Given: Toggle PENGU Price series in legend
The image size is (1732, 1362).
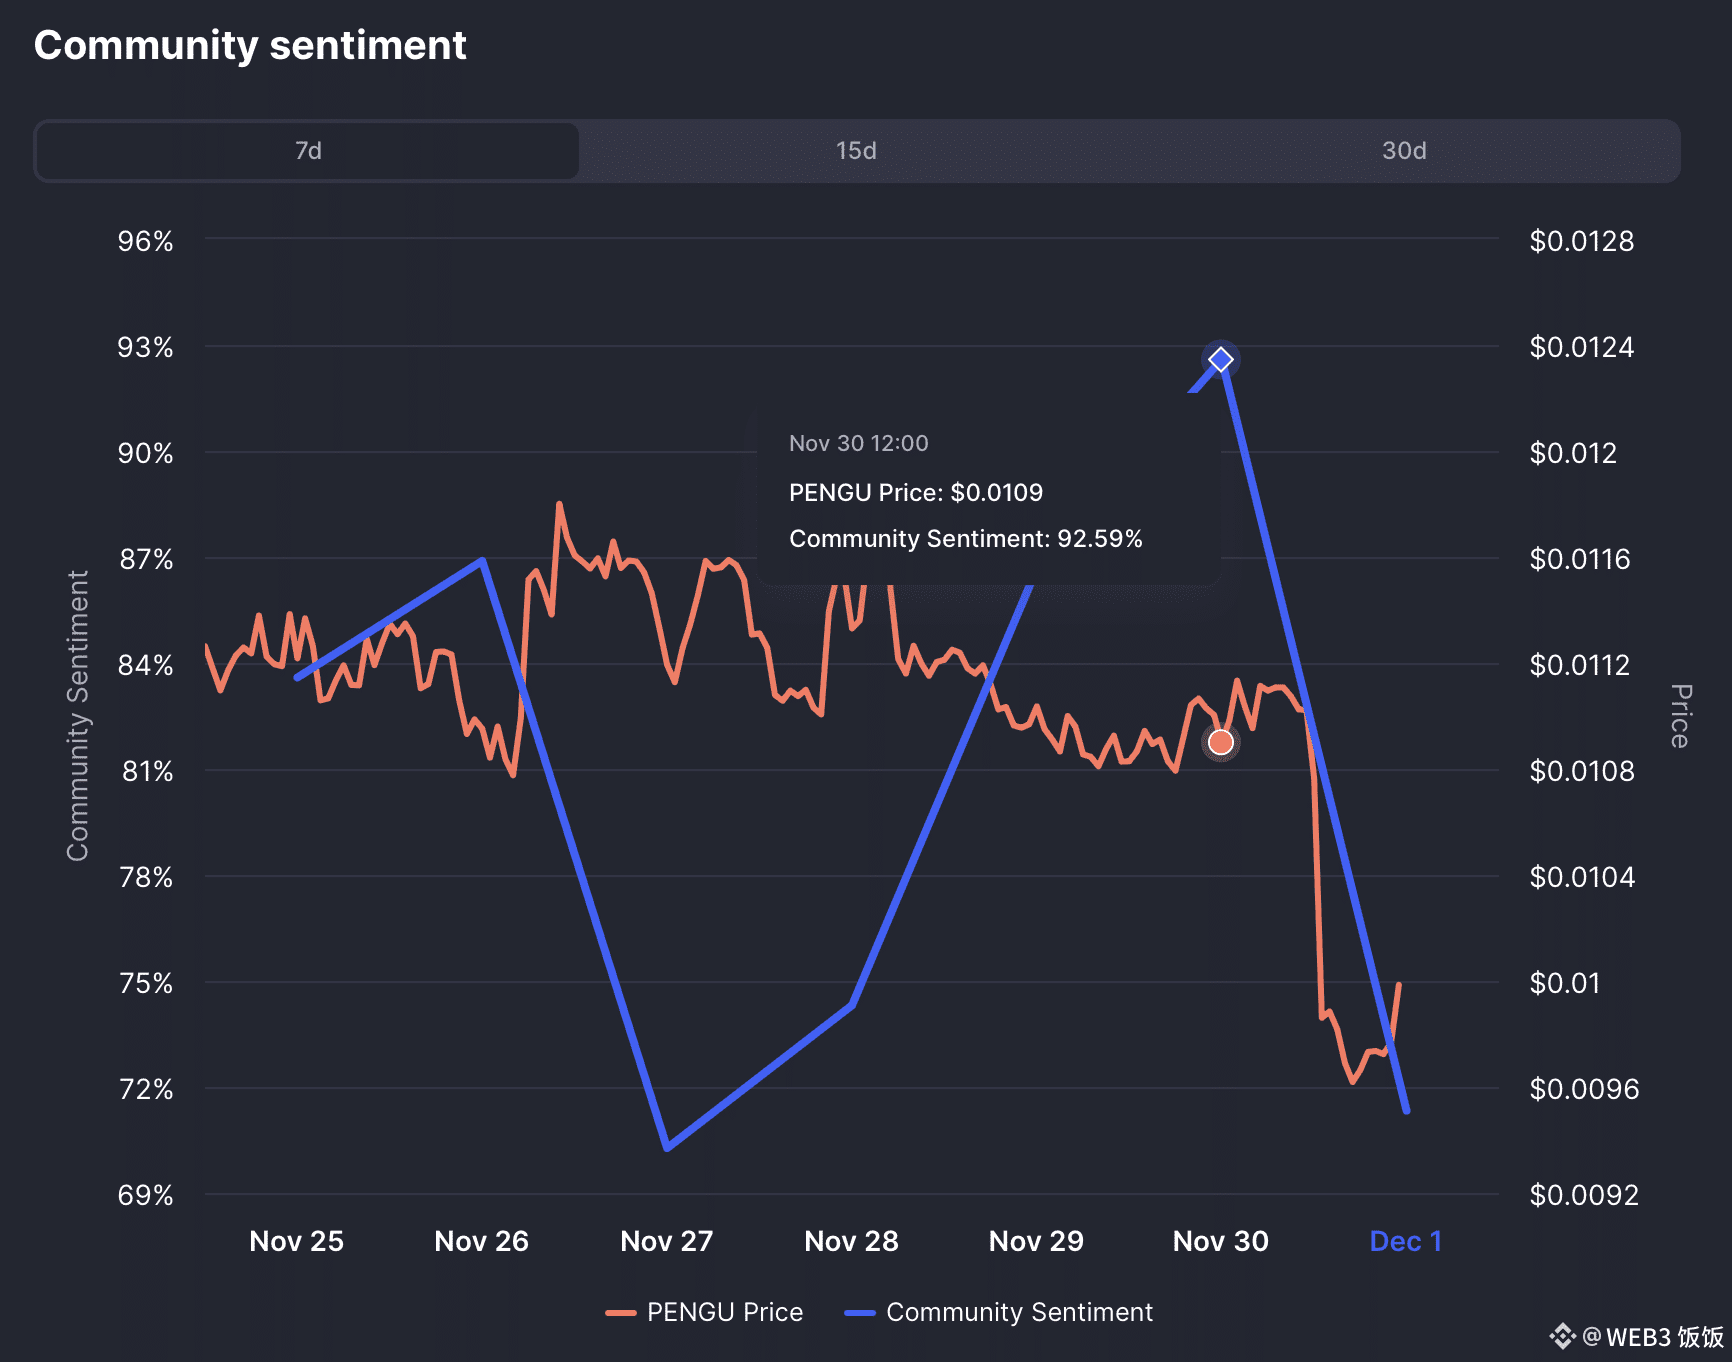Looking at the screenshot, I should pyautogui.click(x=725, y=1312).
